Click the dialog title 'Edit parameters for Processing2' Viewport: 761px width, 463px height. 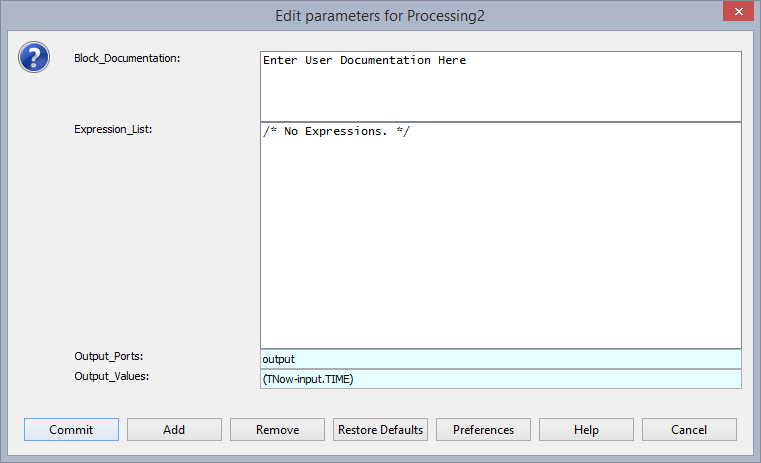380,16
